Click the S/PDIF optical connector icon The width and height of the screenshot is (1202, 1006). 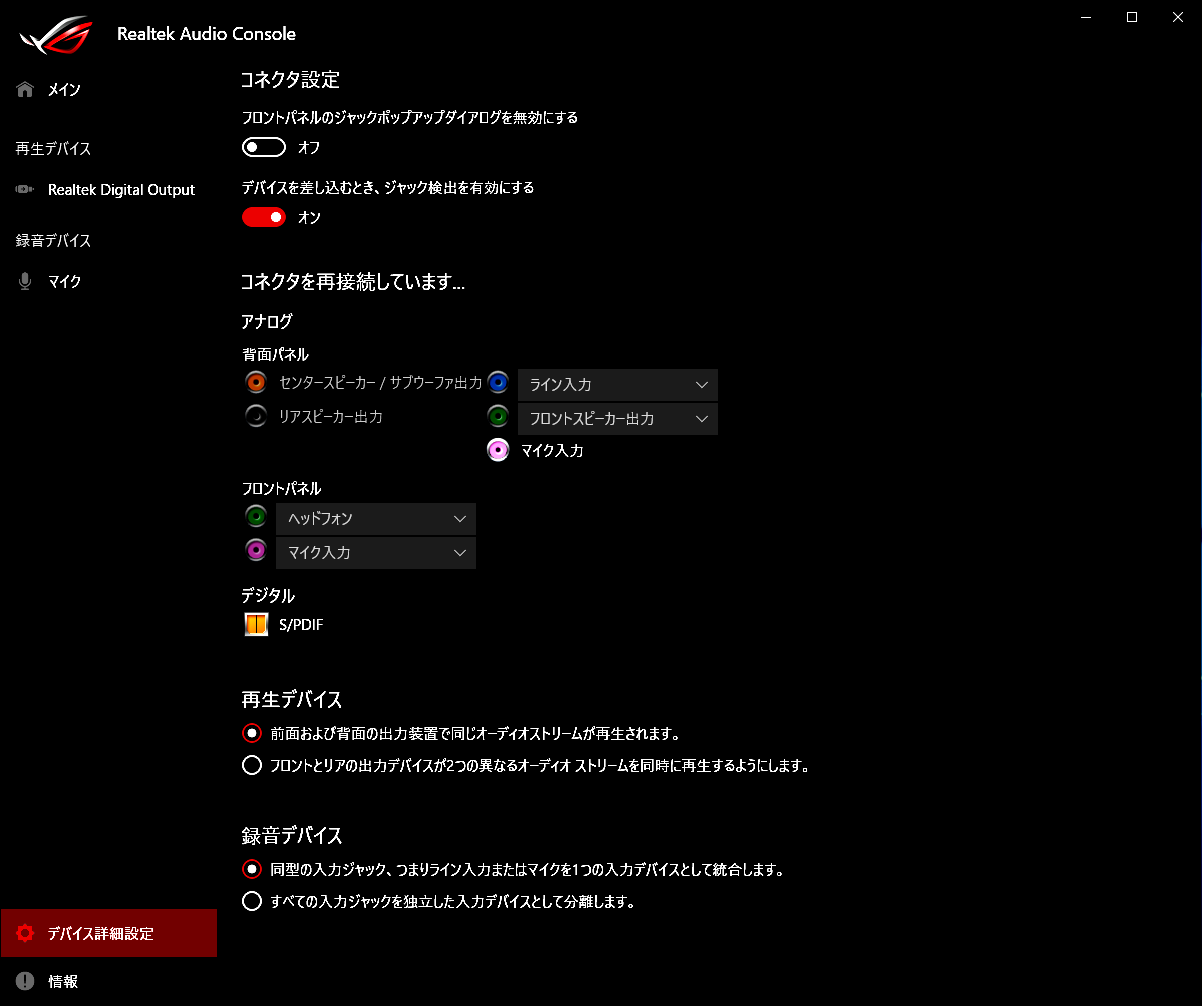tap(256, 625)
